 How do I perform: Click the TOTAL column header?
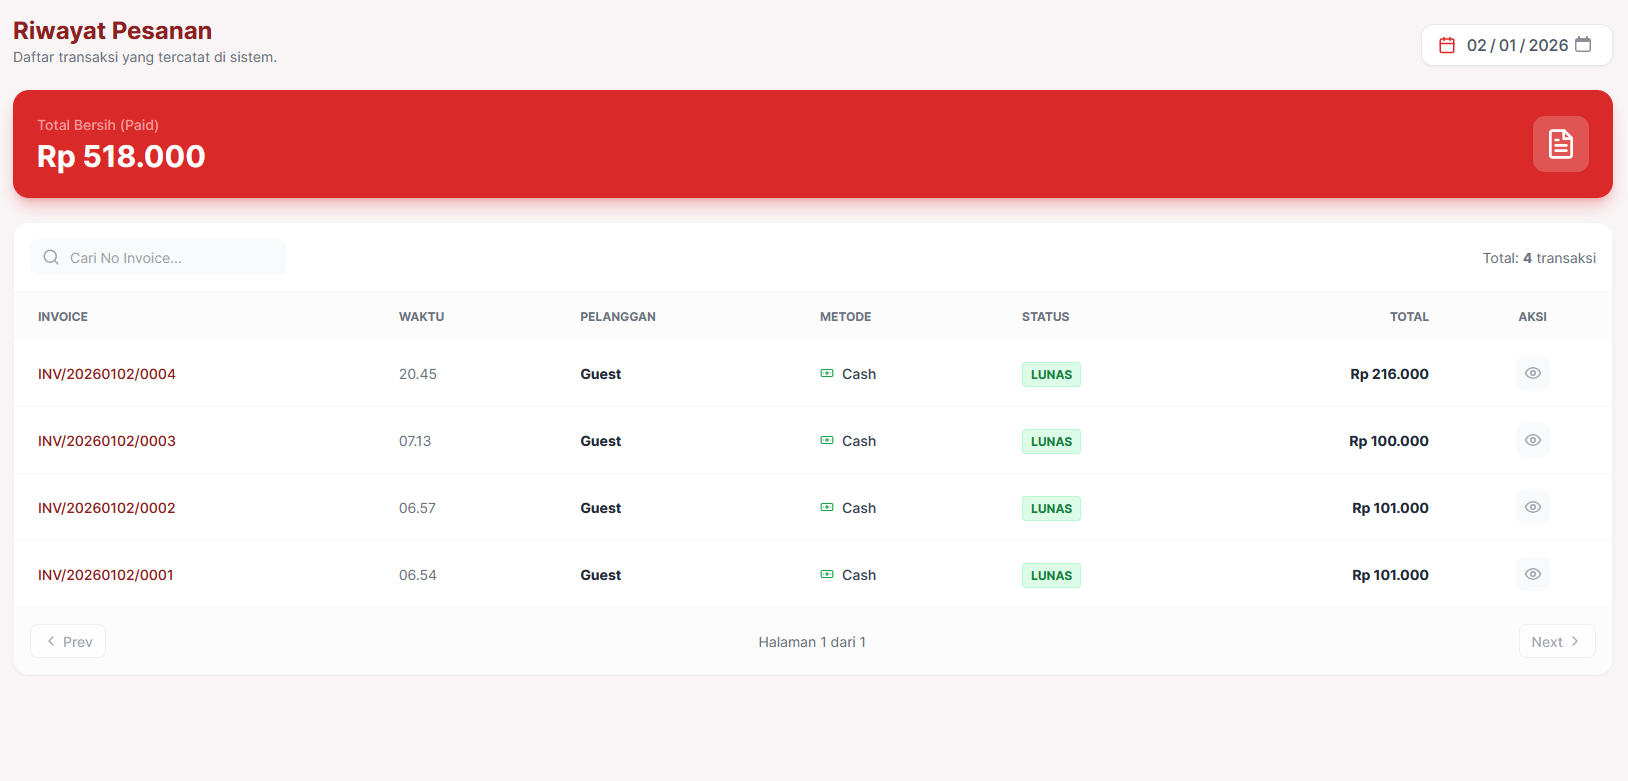point(1408,317)
